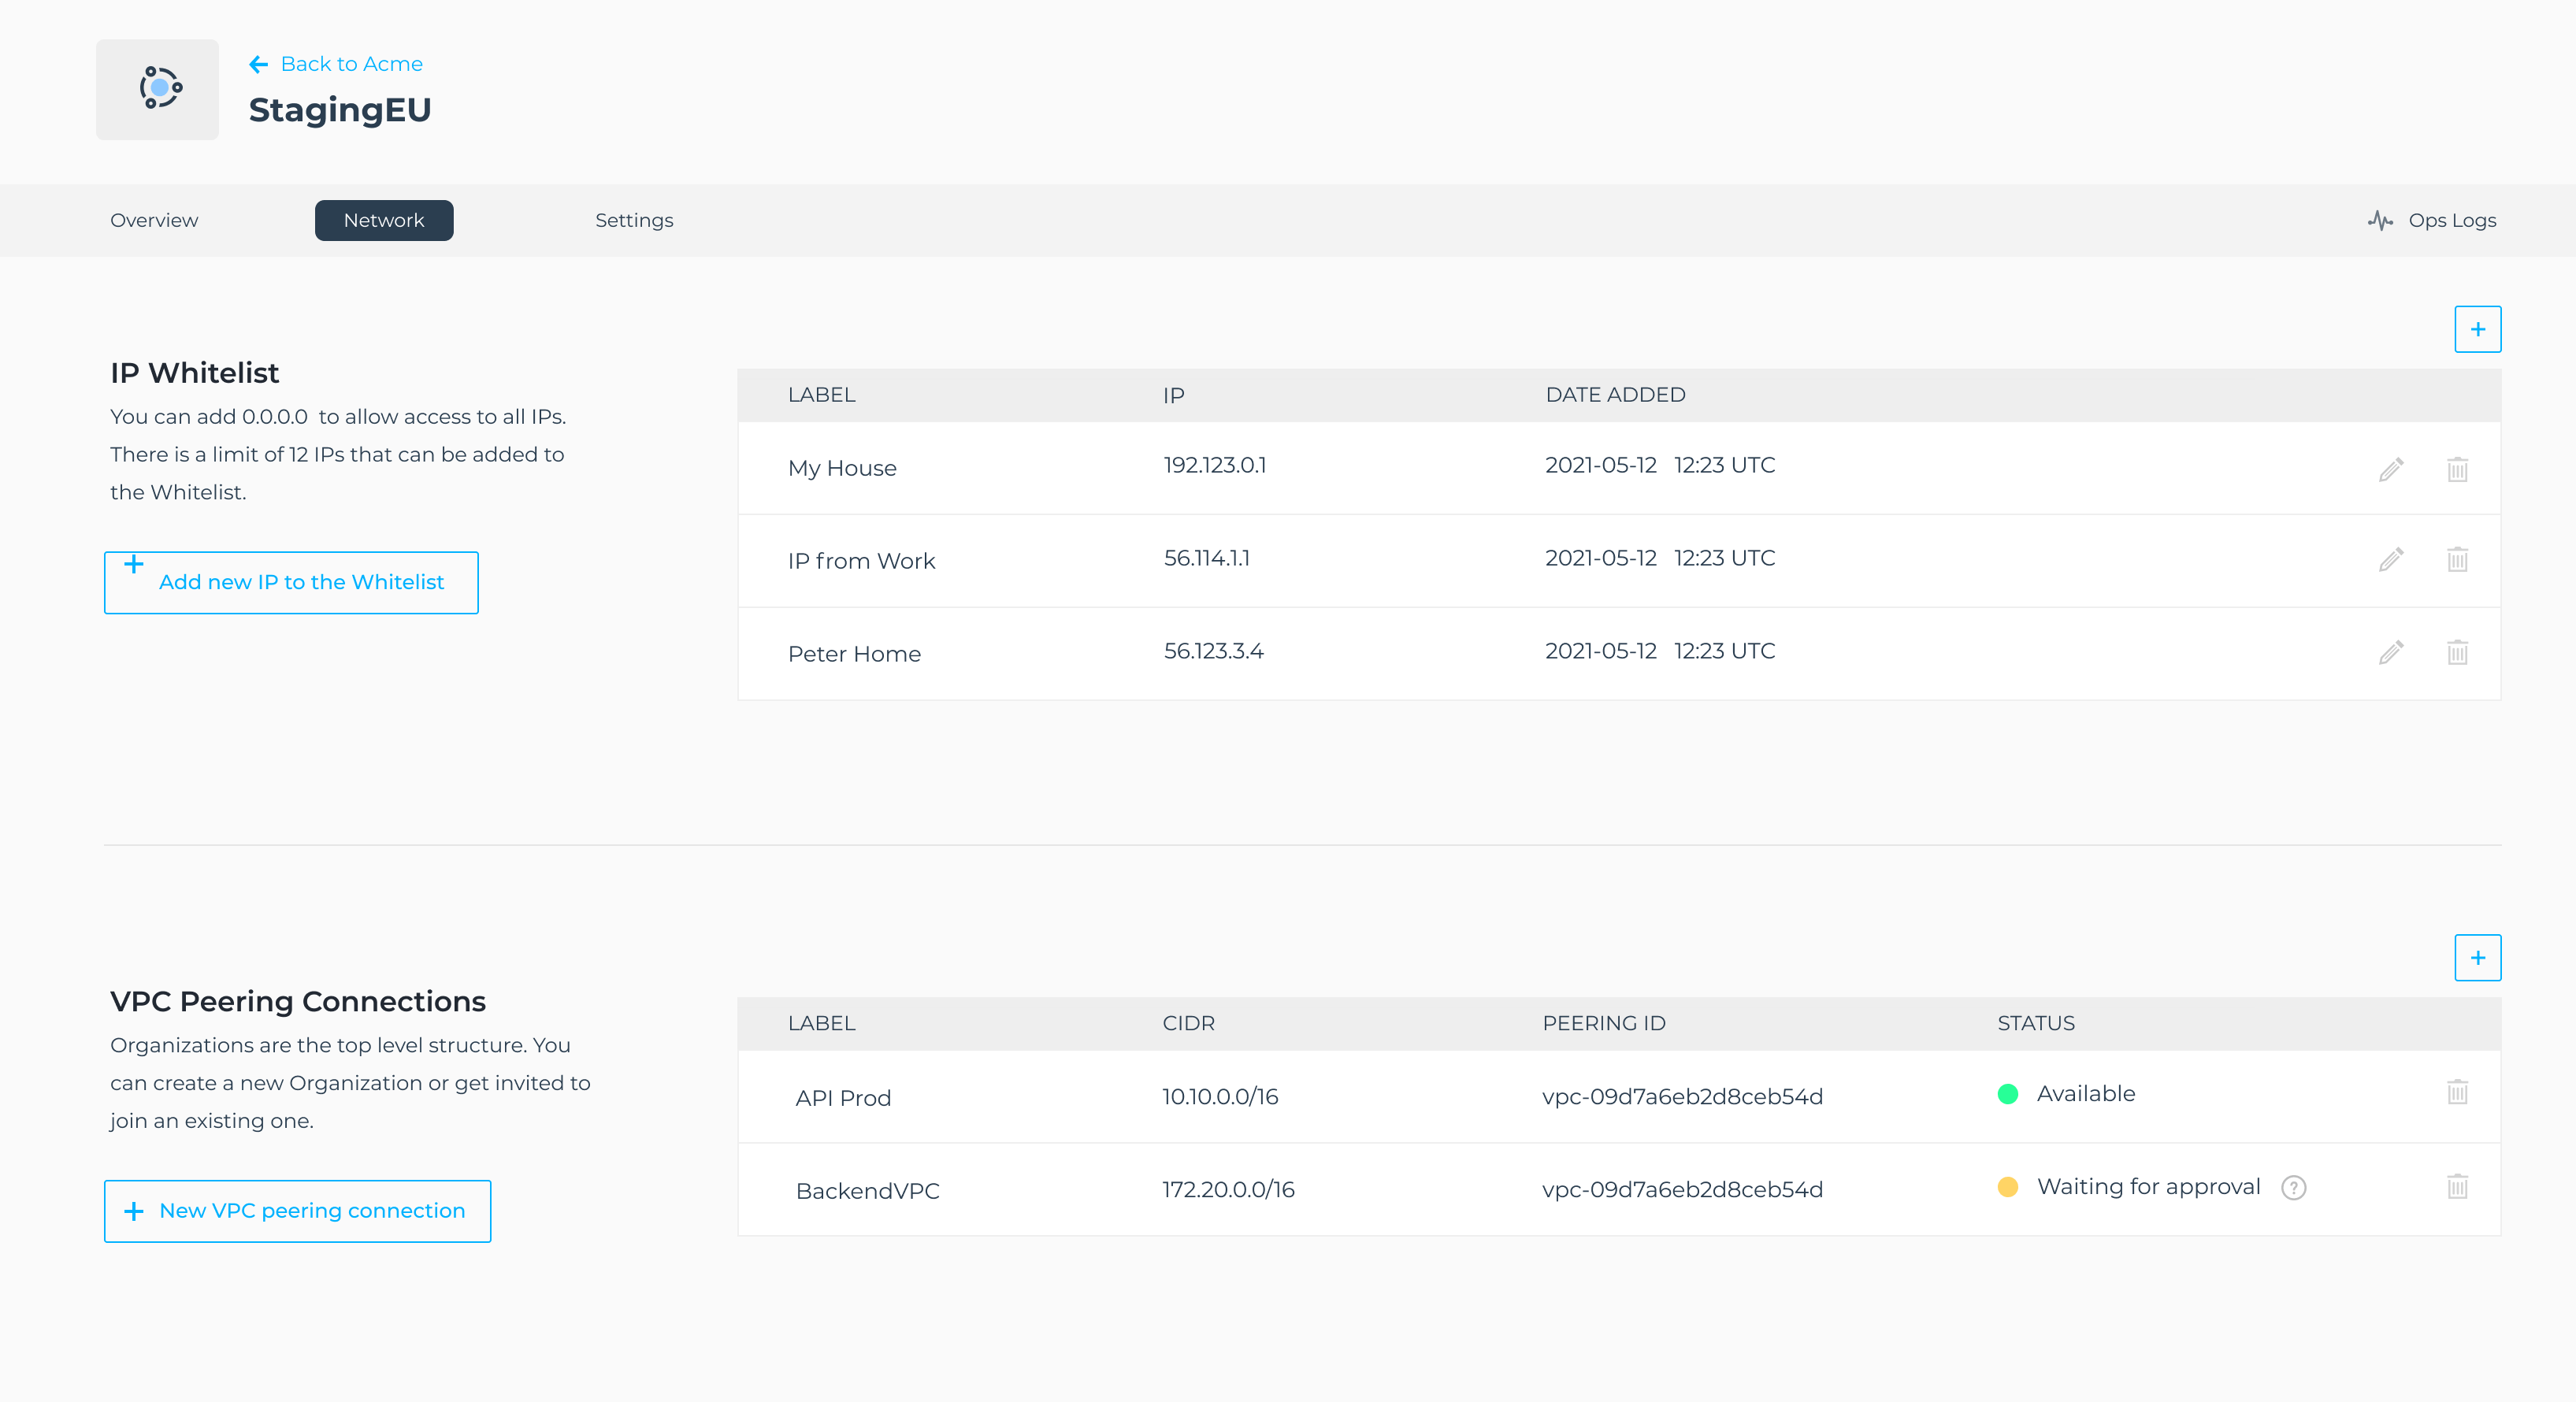The height and width of the screenshot is (1402, 2576).
Task: Open help for Waiting for approval status
Action: click(x=2293, y=1187)
